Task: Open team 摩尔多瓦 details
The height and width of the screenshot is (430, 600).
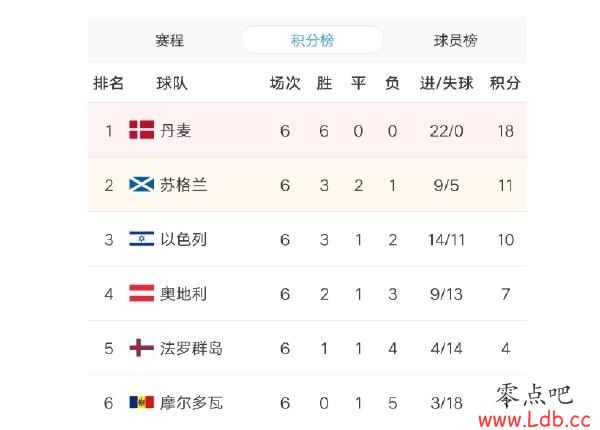Action: (x=191, y=402)
